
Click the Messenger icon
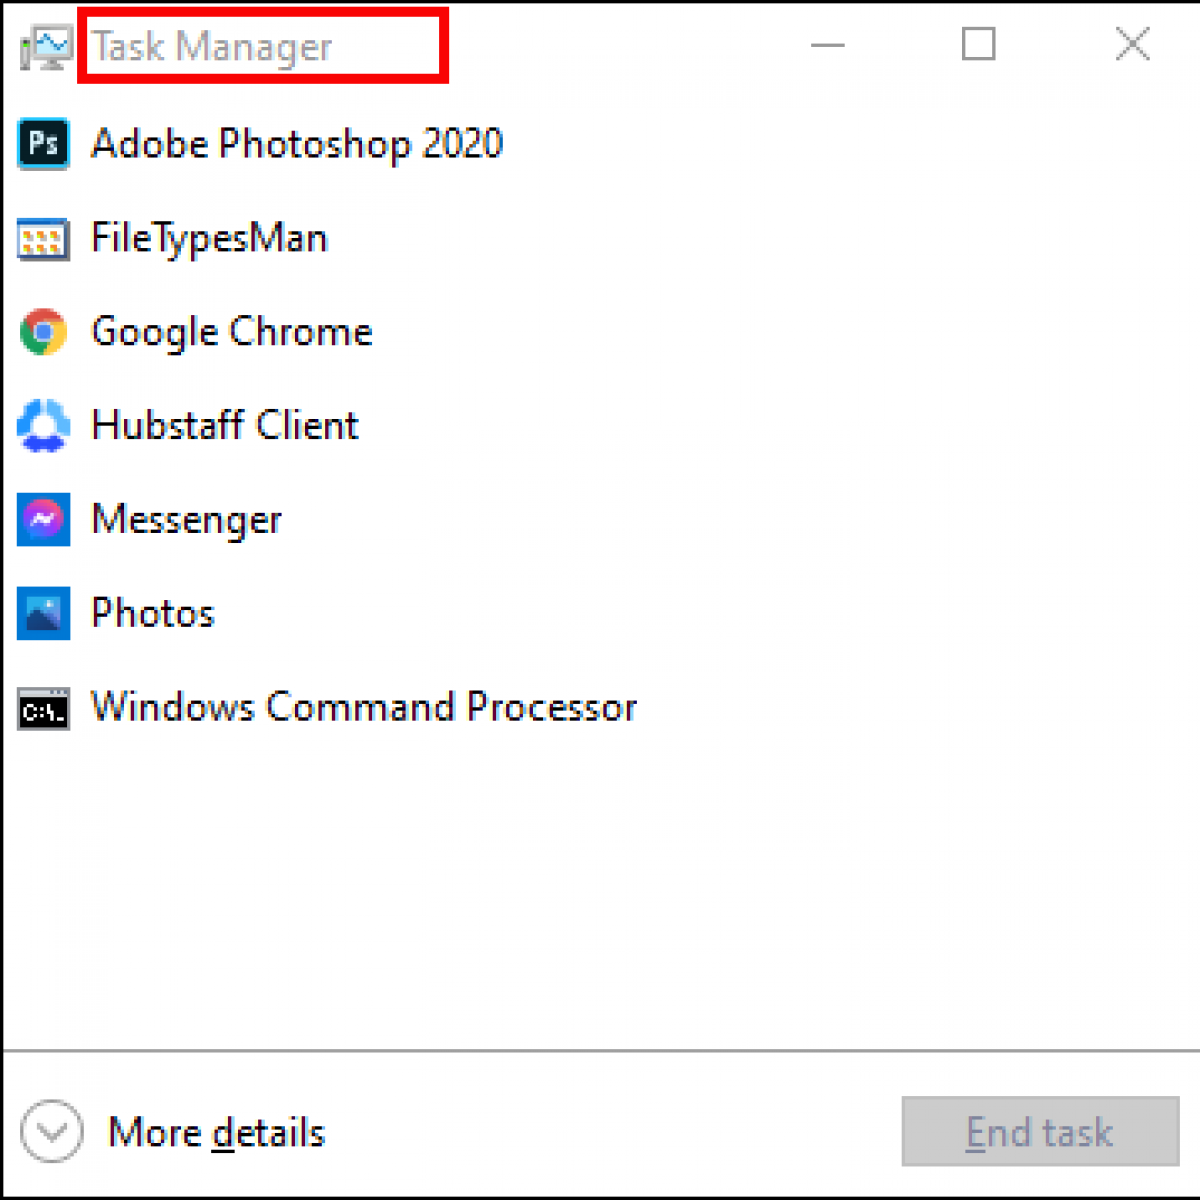43,519
